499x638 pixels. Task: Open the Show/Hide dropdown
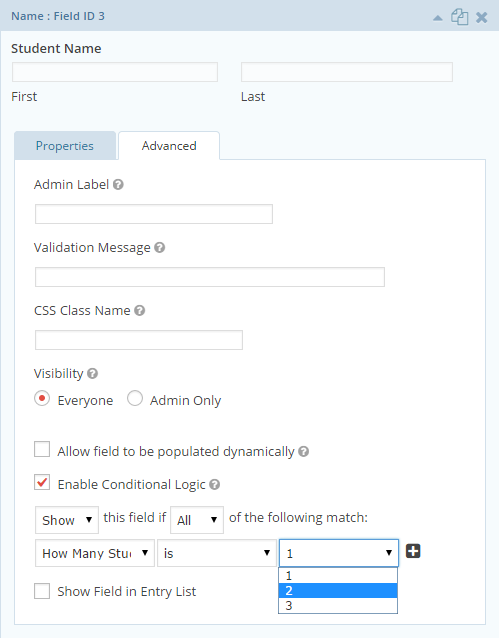[67, 520]
